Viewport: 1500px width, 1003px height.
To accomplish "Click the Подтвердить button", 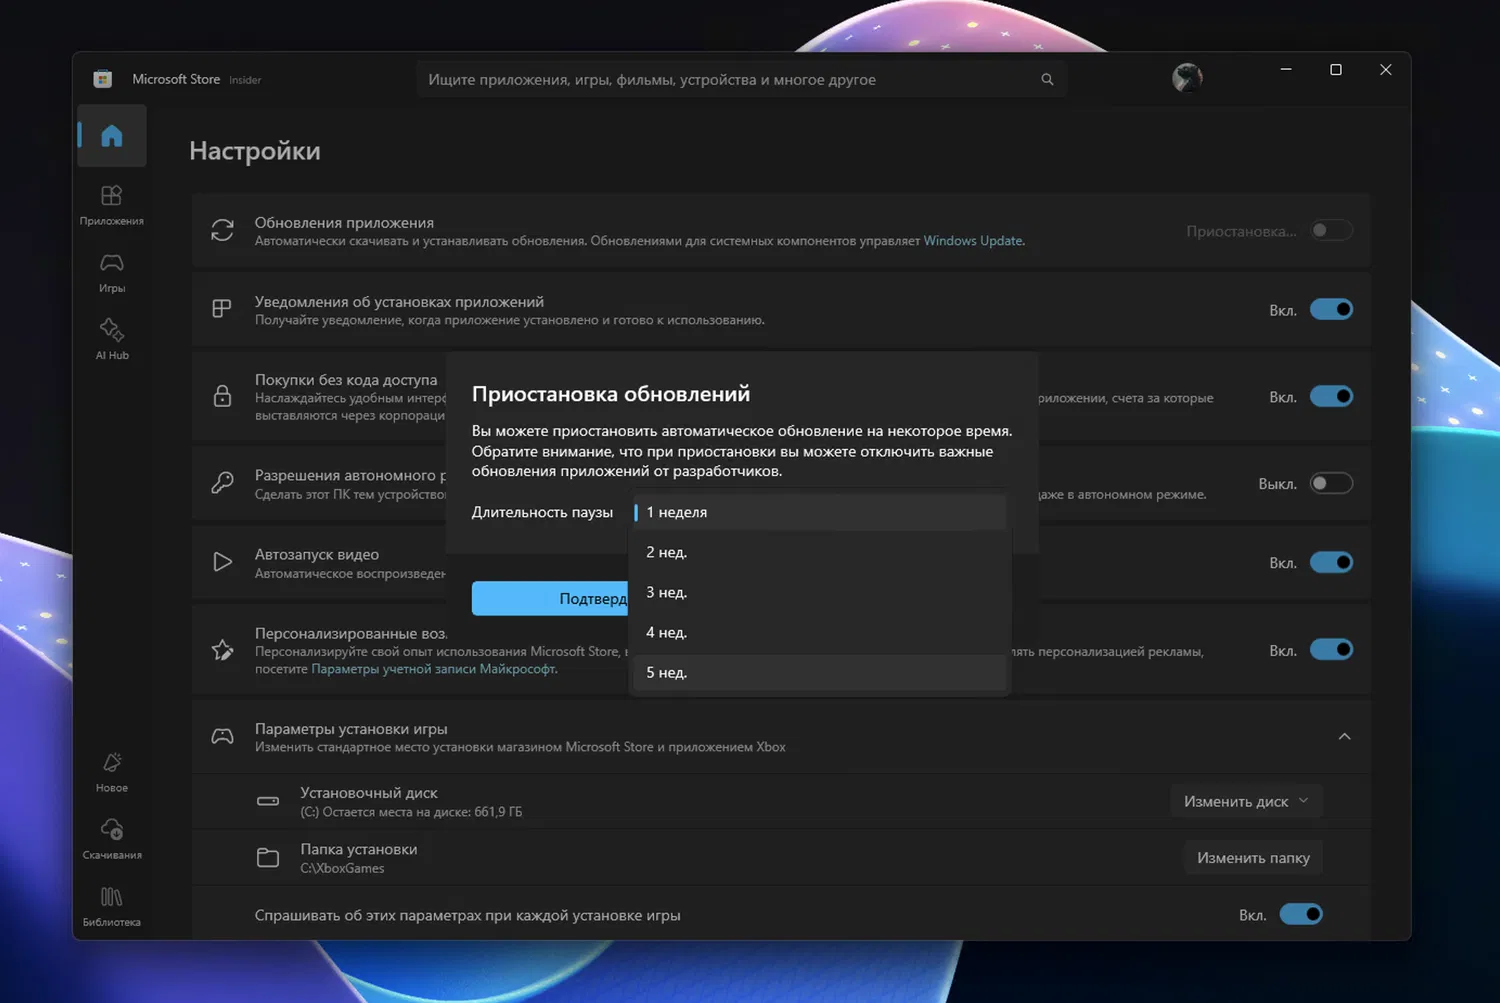I will click(x=551, y=598).
